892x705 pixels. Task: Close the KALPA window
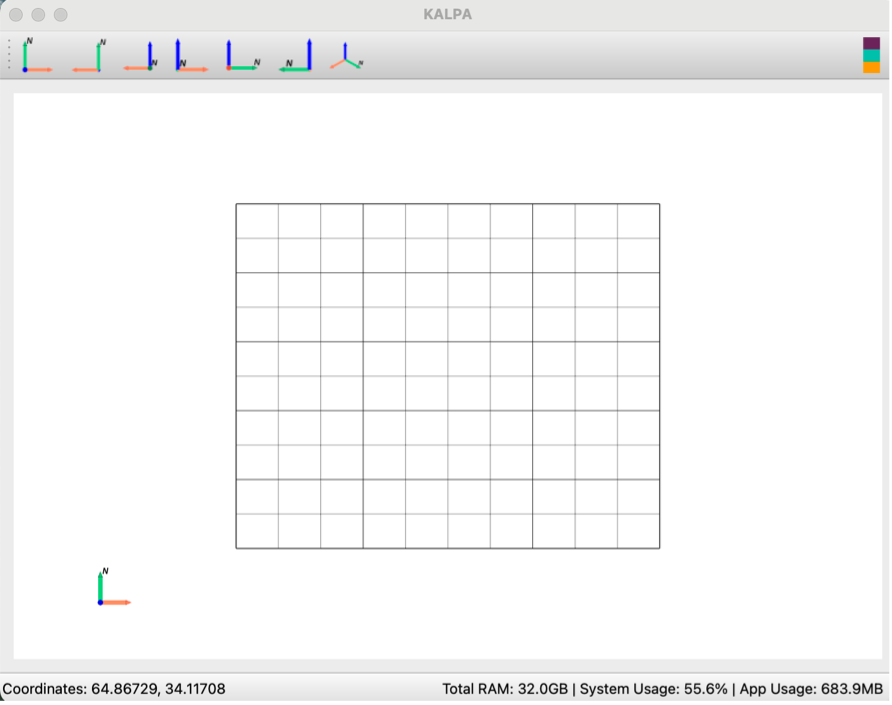coord(16,15)
